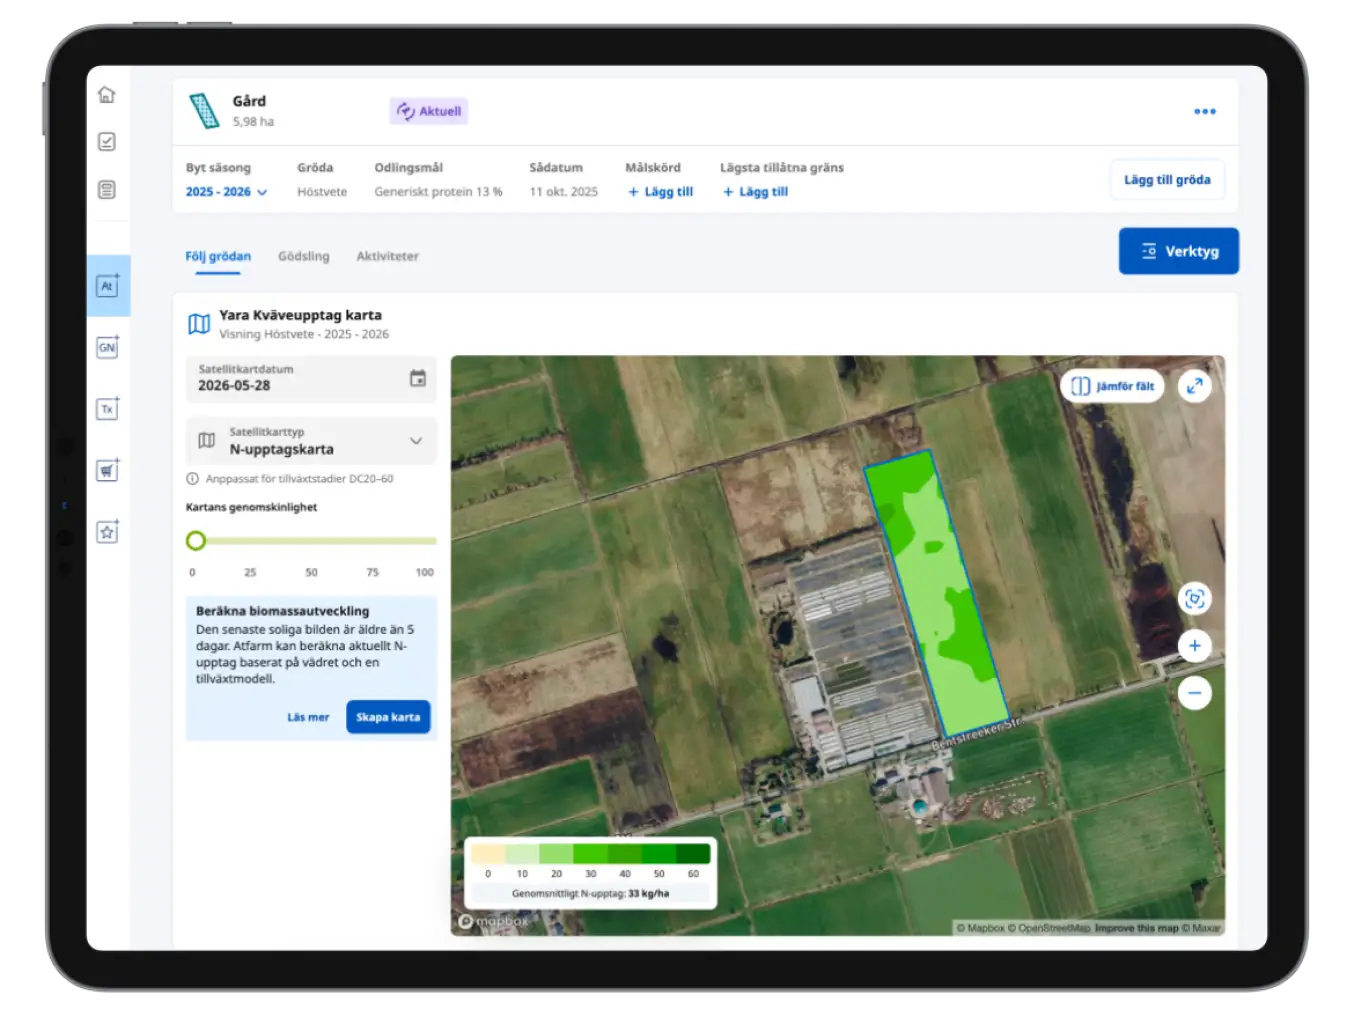This screenshot has width=1354, height=1016.
Task: Open the 2025 - 2026 season dropdown
Action: [226, 192]
